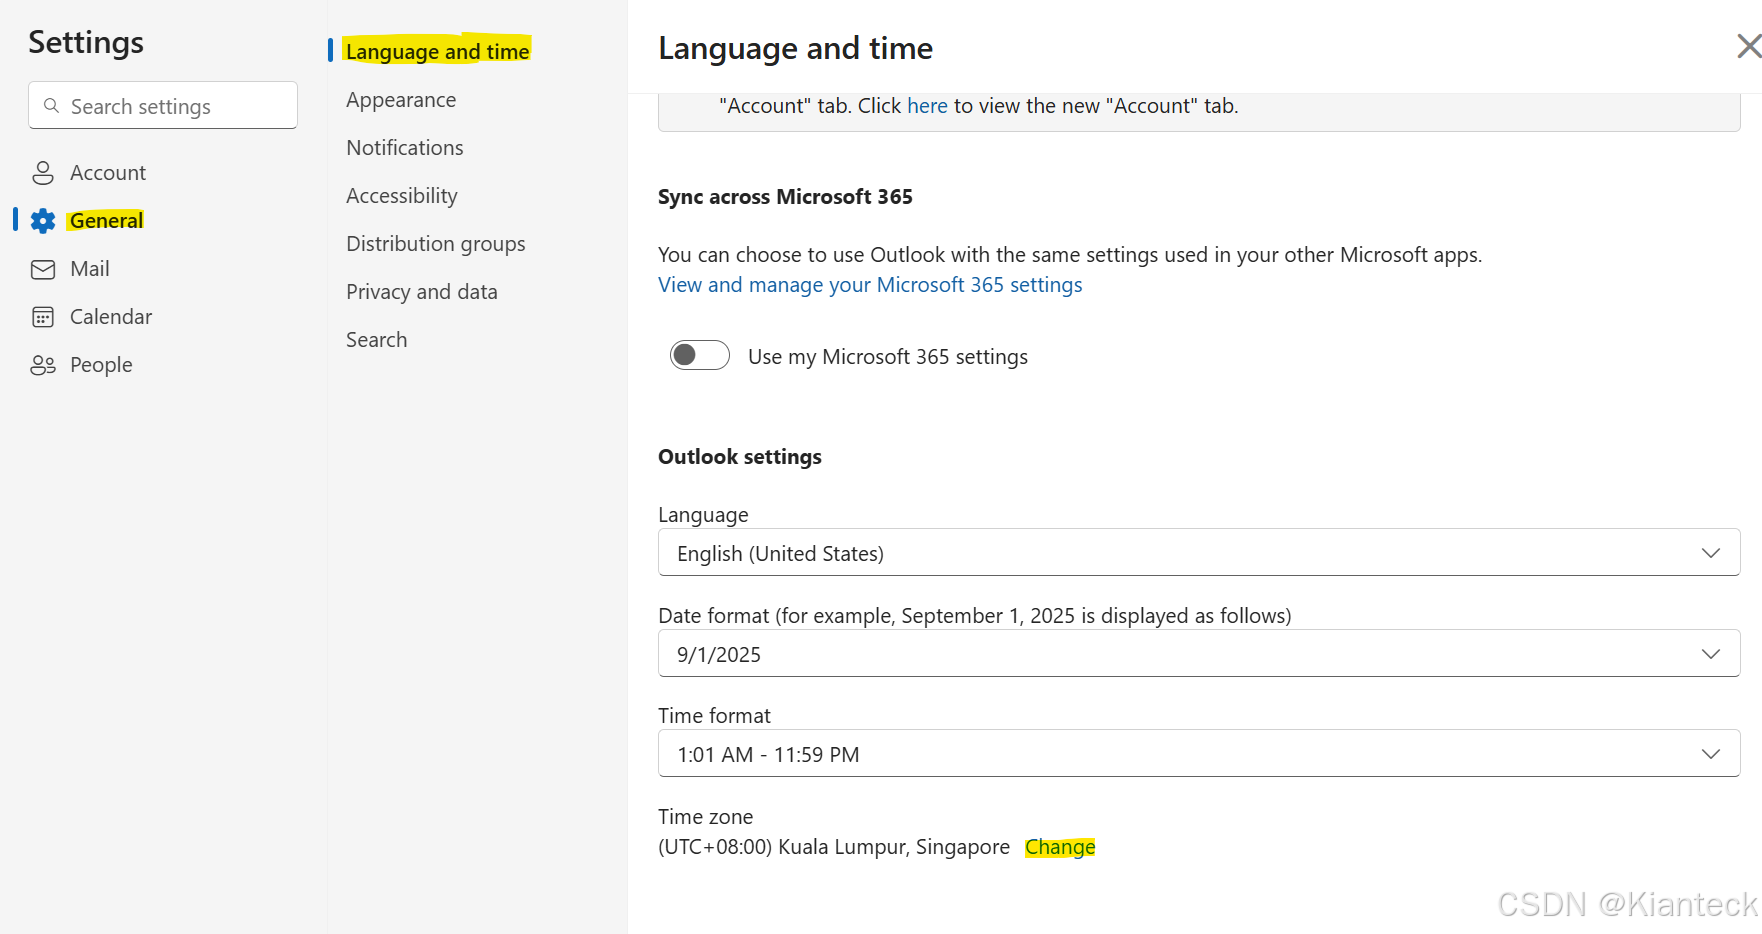Click the People icon in sidebar
Viewport: 1762px width, 934px height.
click(43, 365)
